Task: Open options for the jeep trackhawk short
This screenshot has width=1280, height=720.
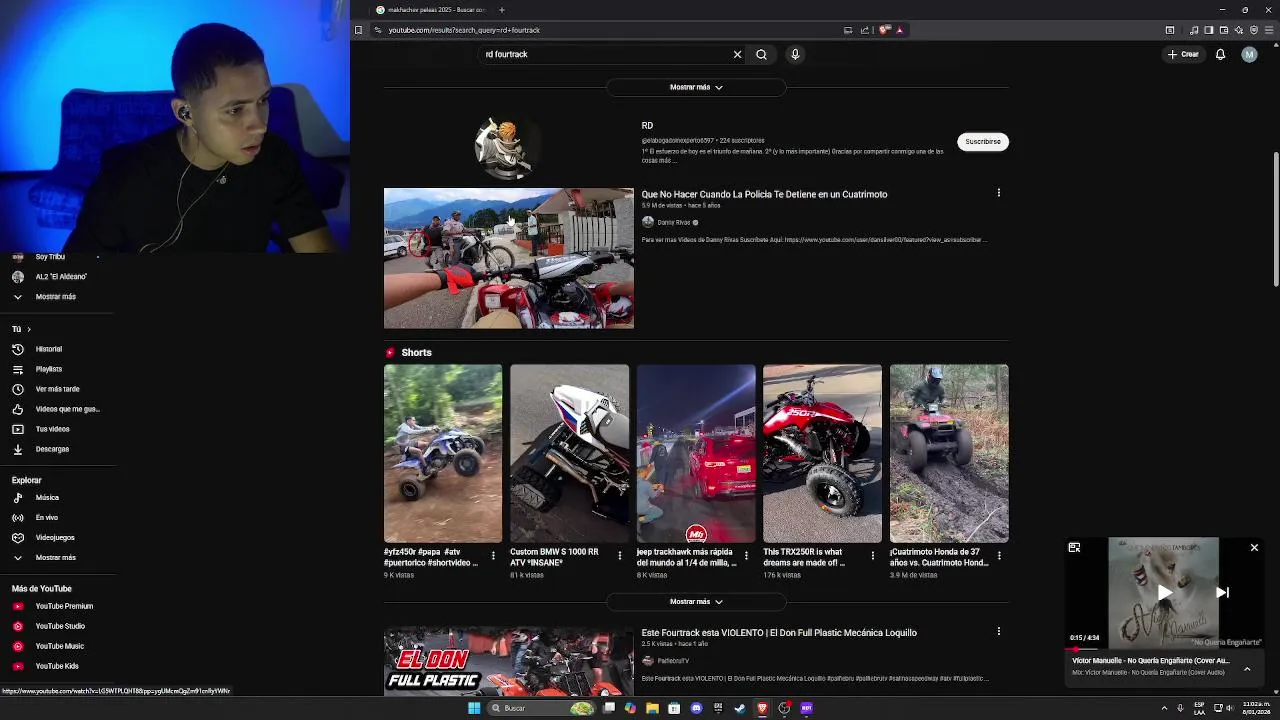Action: [746, 556]
